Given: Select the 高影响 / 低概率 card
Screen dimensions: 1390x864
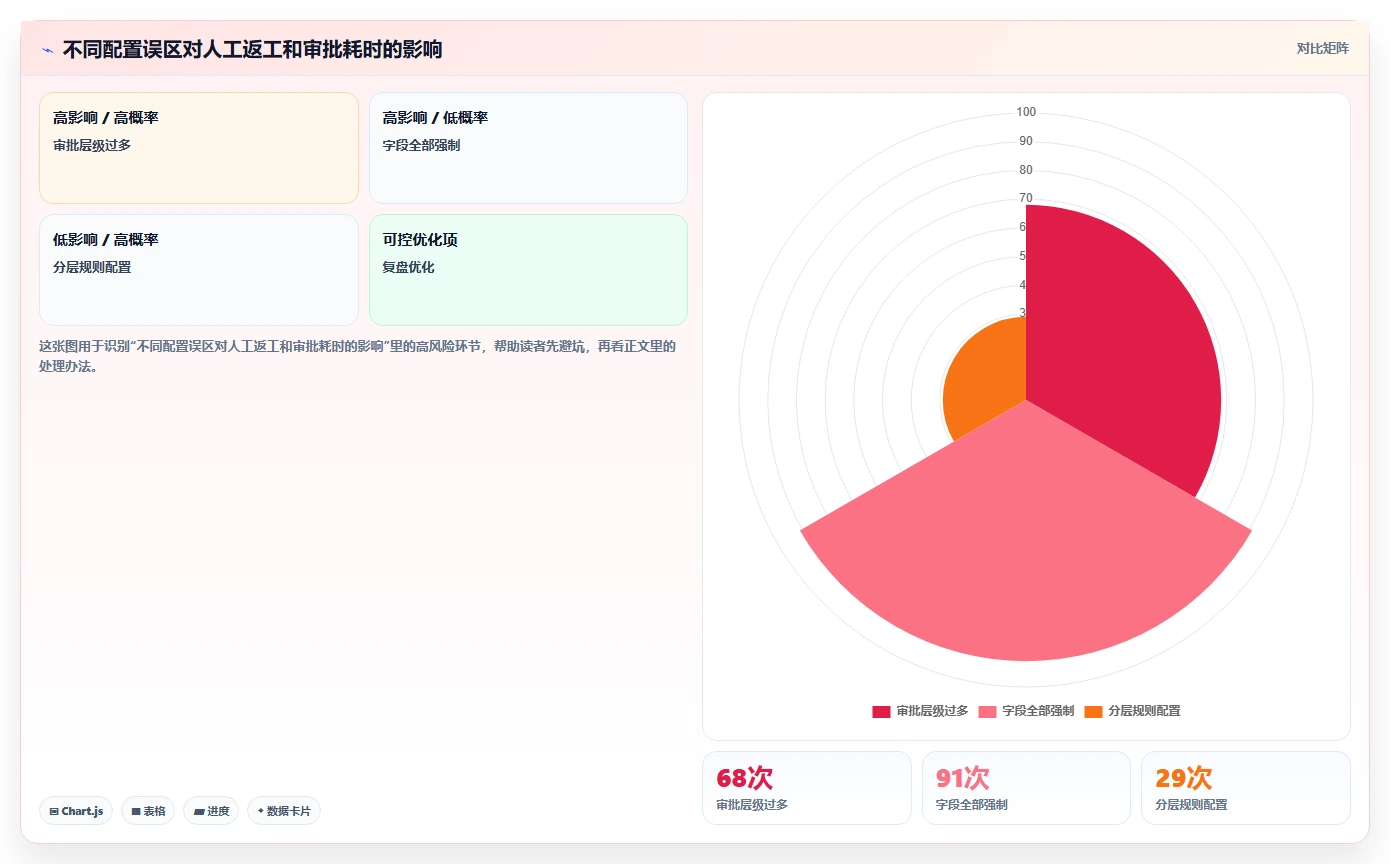Looking at the screenshot, I should pyautogui.click(x=528, y=148).
